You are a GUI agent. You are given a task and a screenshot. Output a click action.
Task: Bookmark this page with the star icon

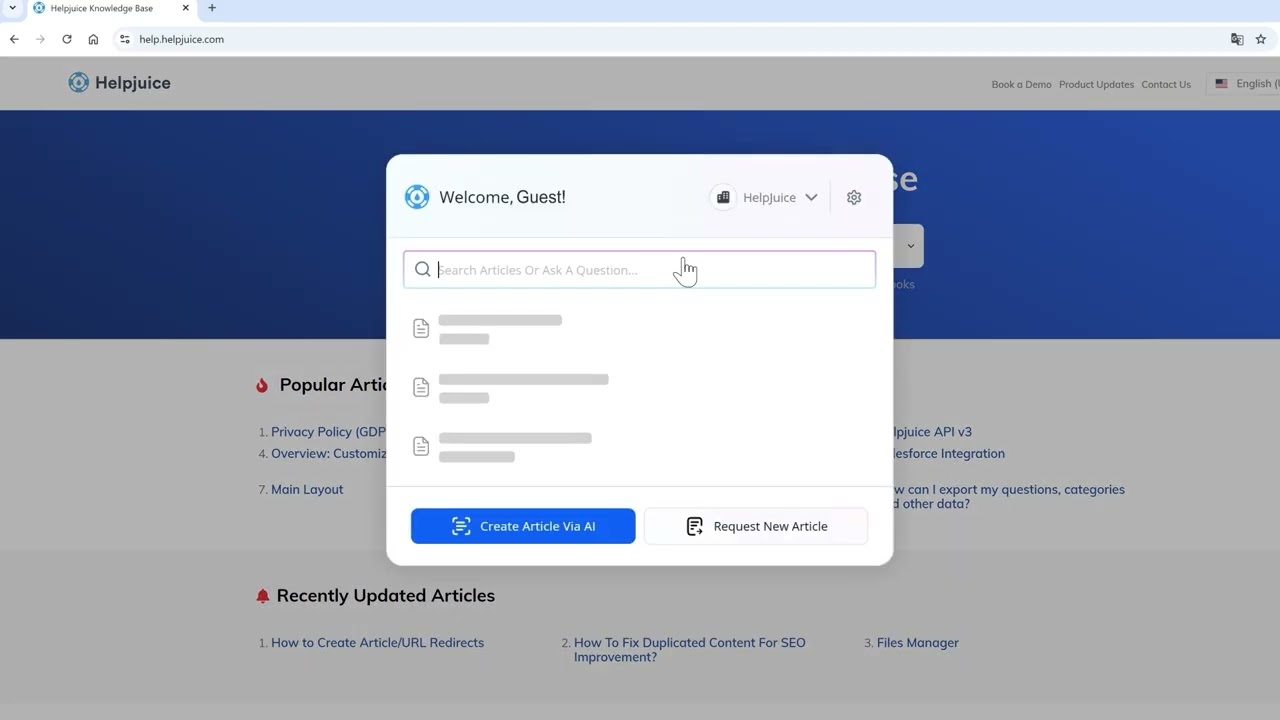[1261, 39]
